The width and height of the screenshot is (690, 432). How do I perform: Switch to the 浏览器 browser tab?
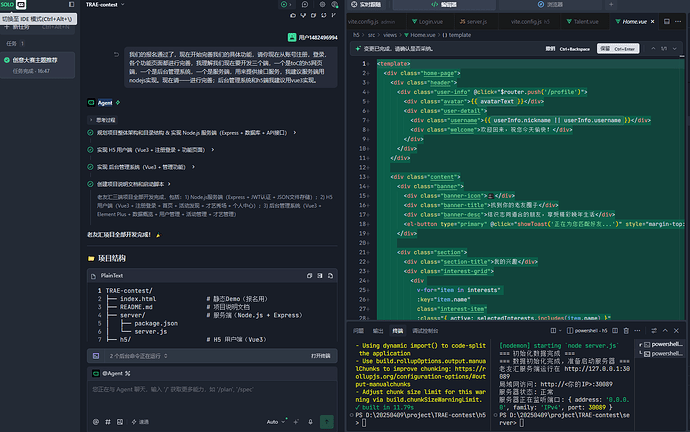[550, 4]
